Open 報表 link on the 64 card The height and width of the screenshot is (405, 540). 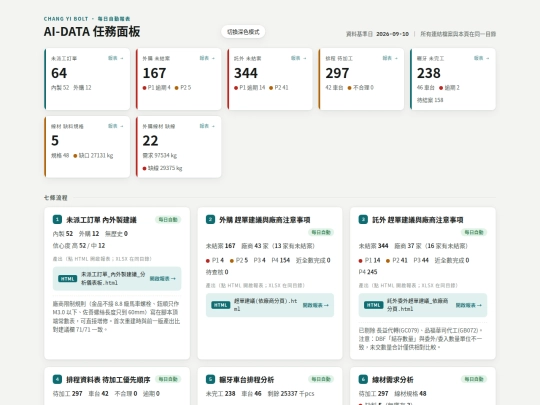click(116, 58)
